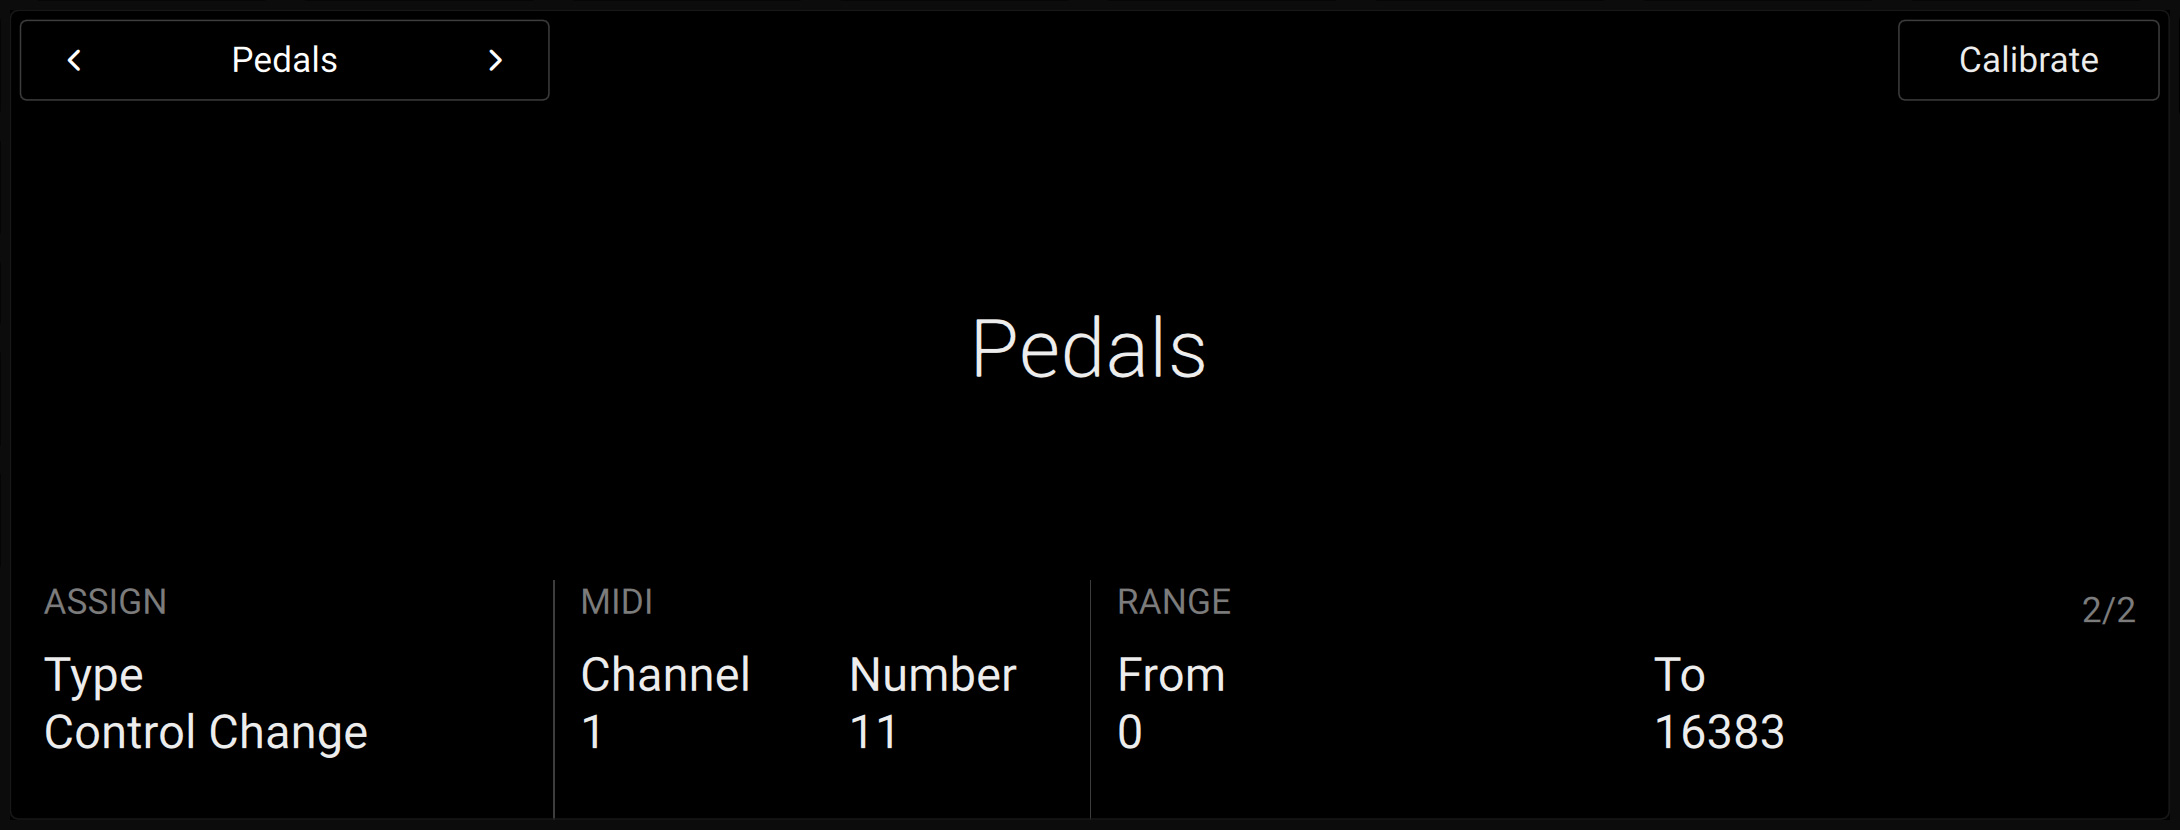Adjust the MIDI Channel value 1
Viewport: 2180px width, 830px height.
pyautogui.click(x=592, y=733)
